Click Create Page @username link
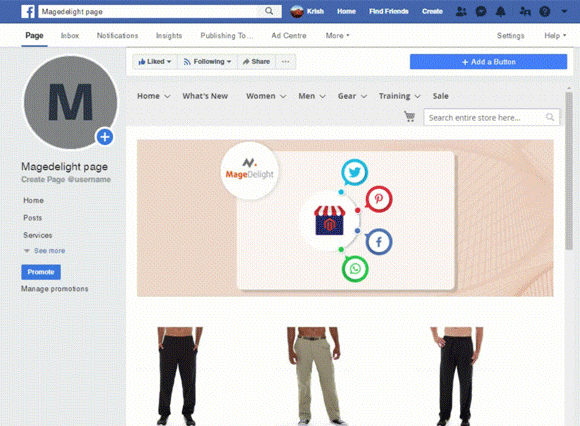Screen dimensions: 580x426 [66, 179]
